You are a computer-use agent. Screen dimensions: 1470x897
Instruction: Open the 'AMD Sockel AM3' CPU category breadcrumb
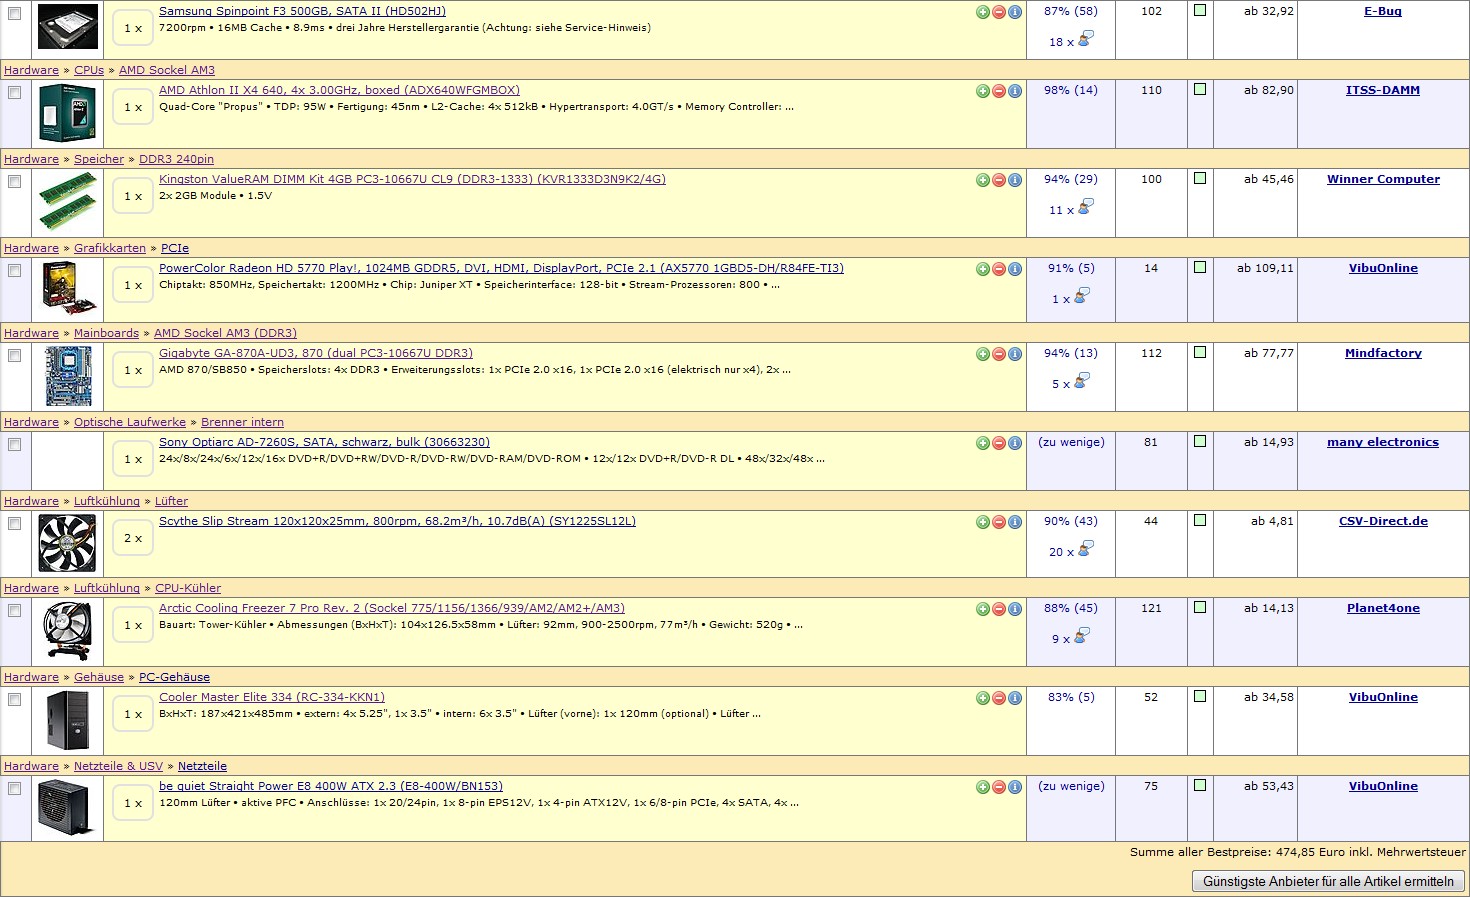(x=167, y=70)
